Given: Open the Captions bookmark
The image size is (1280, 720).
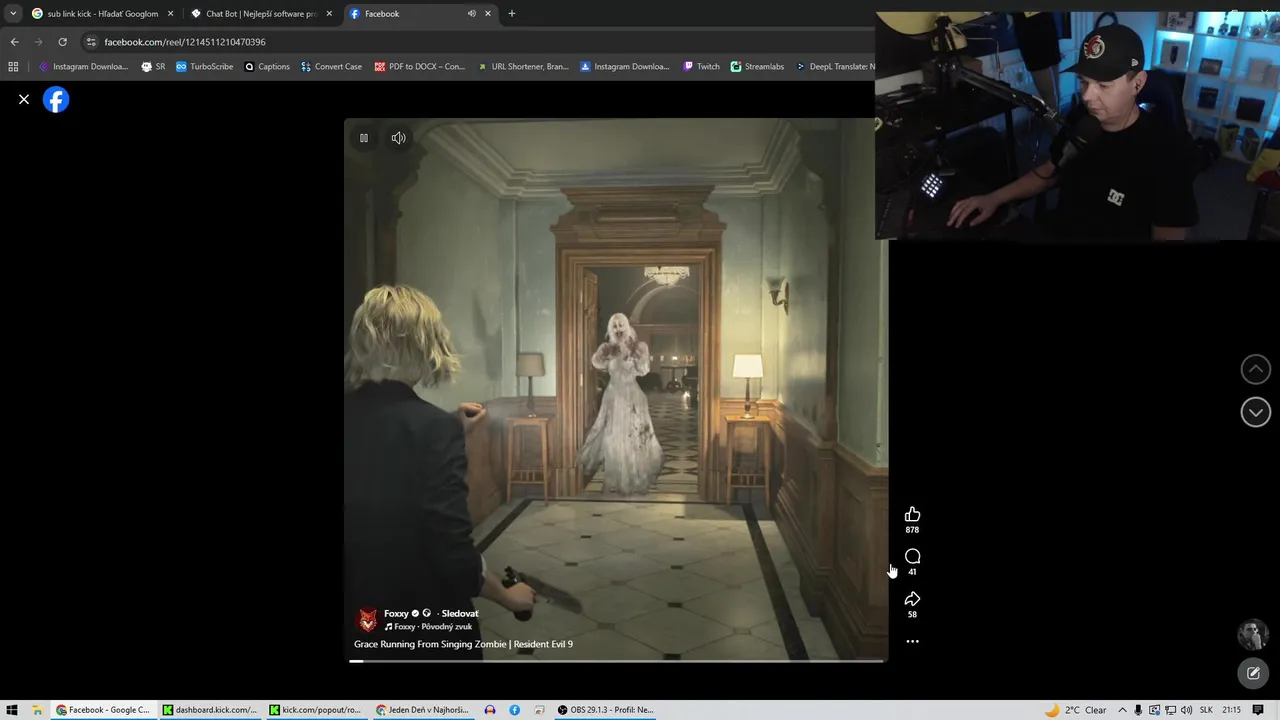Looking at the screenshot, I should click(267, 67).
